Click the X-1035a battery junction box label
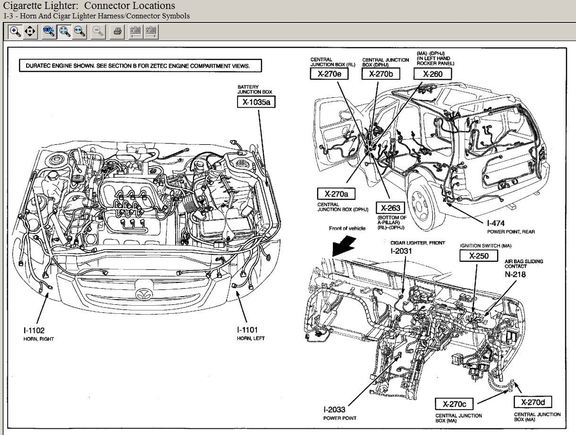The width and height of the screenshot is (576, 435). pos(256,102)
